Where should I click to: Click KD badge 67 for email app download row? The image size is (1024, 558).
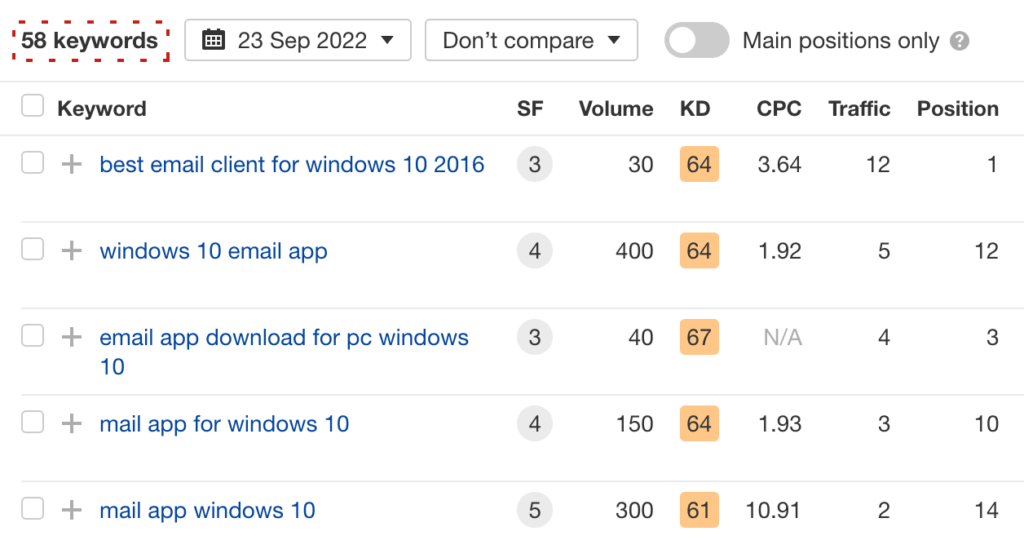(699, 338)
